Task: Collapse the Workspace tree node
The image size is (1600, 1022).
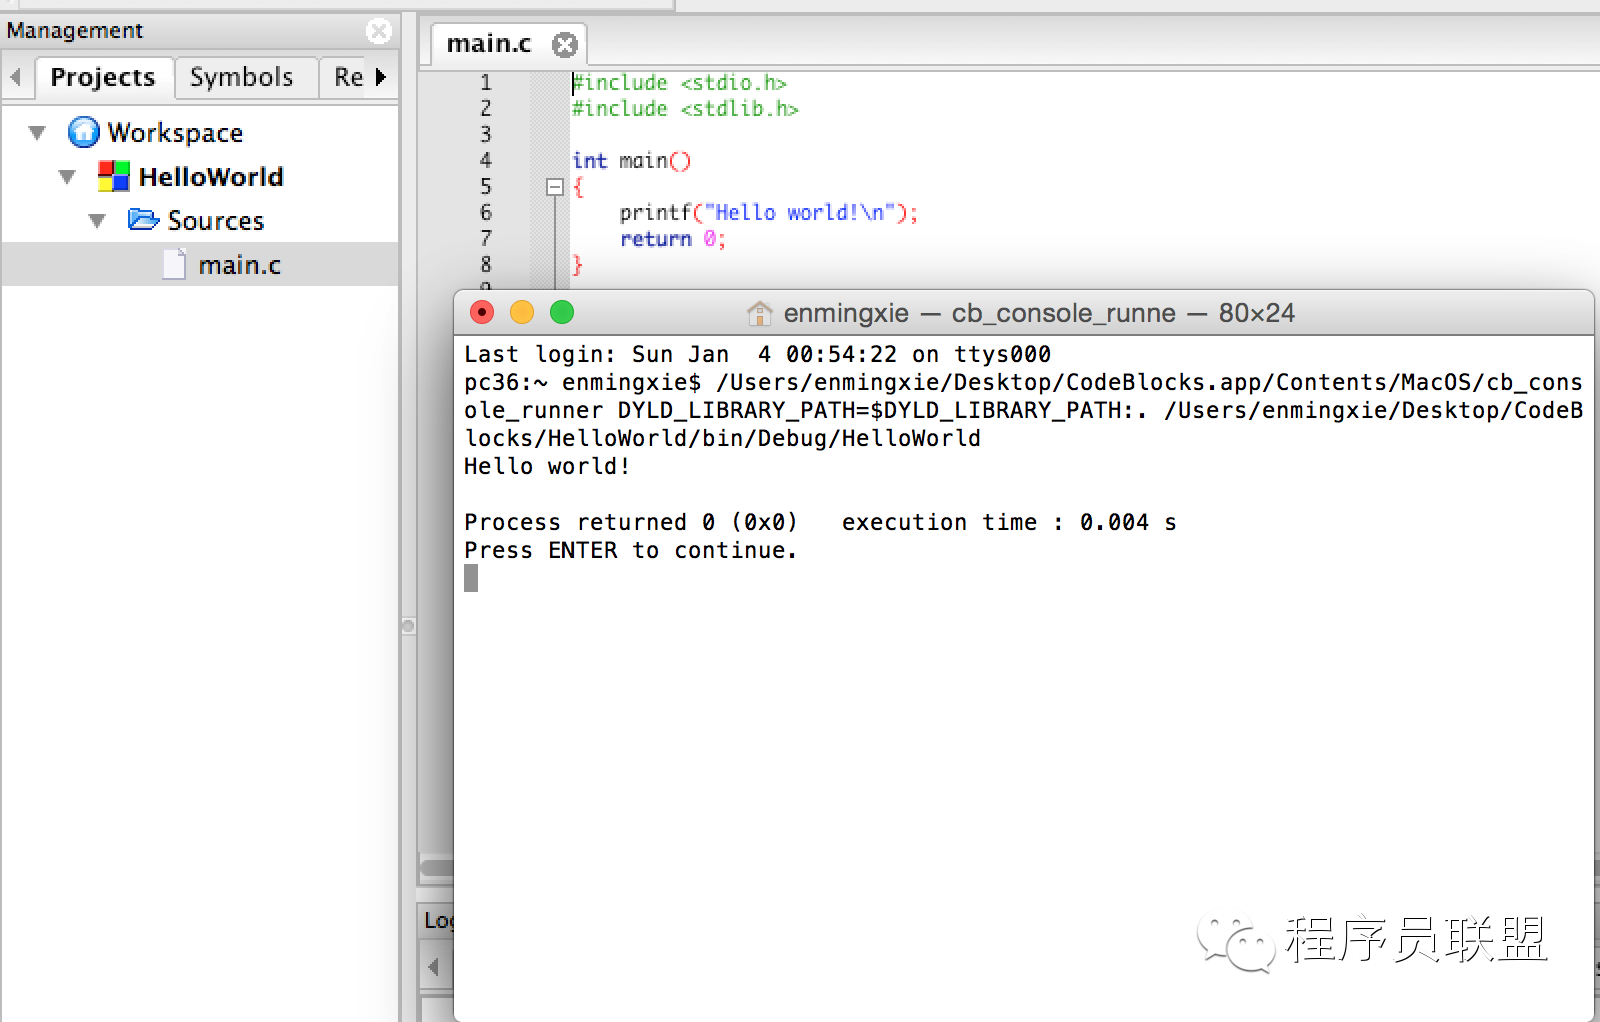Action: coord(38,133)
